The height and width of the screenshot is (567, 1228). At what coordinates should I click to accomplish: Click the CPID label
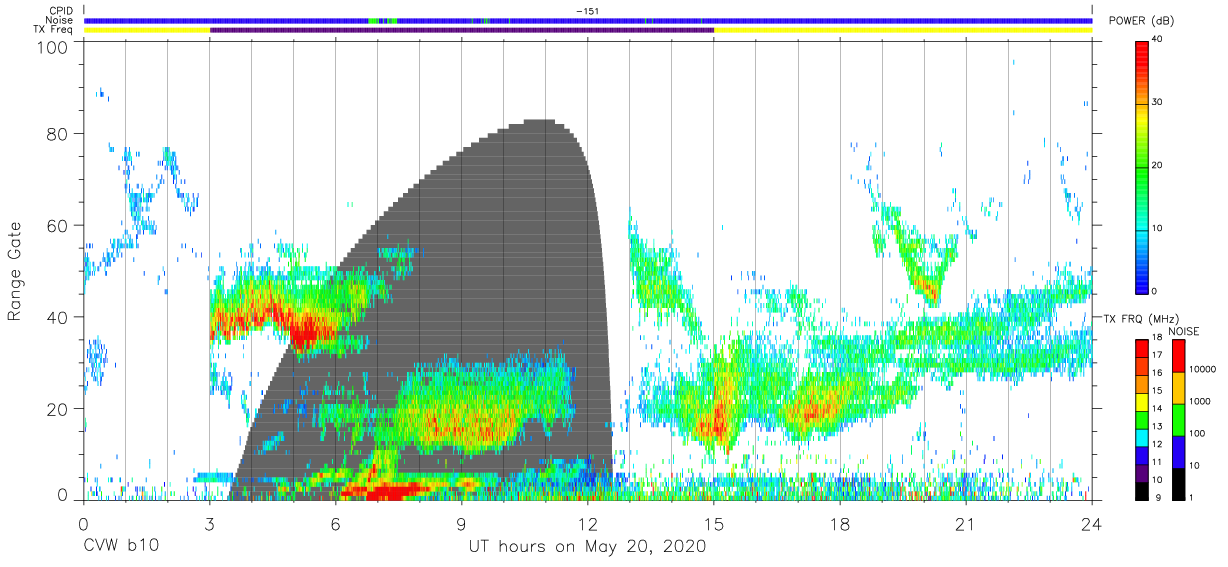click(x=61, y=10)
